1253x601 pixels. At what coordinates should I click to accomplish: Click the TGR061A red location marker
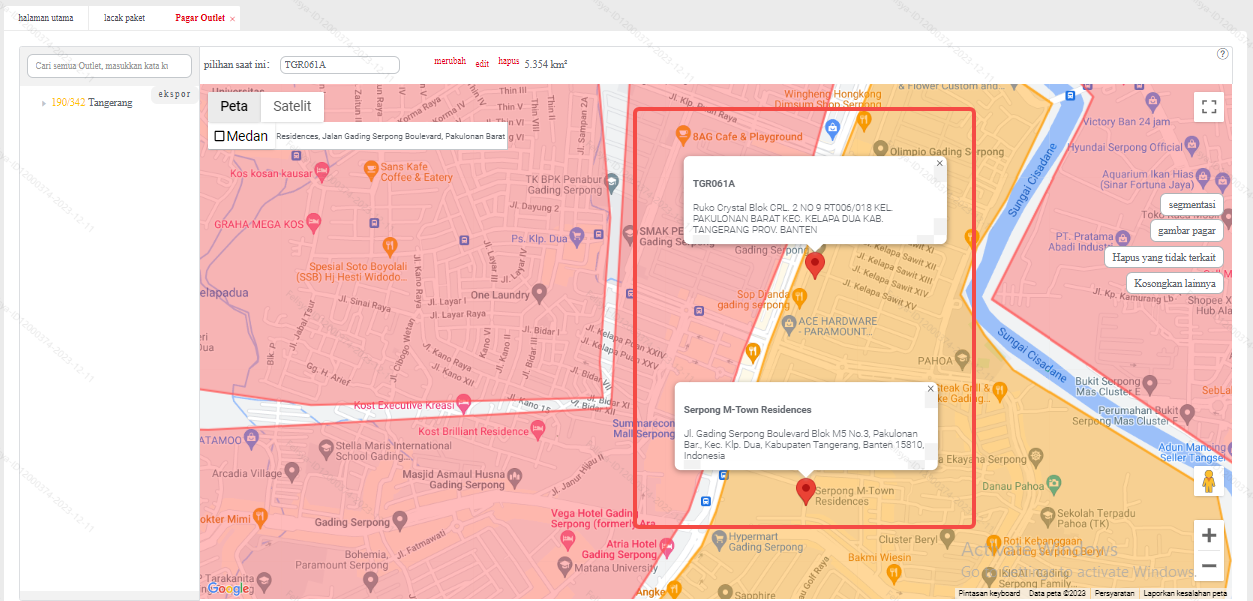(x=815, y=265)
